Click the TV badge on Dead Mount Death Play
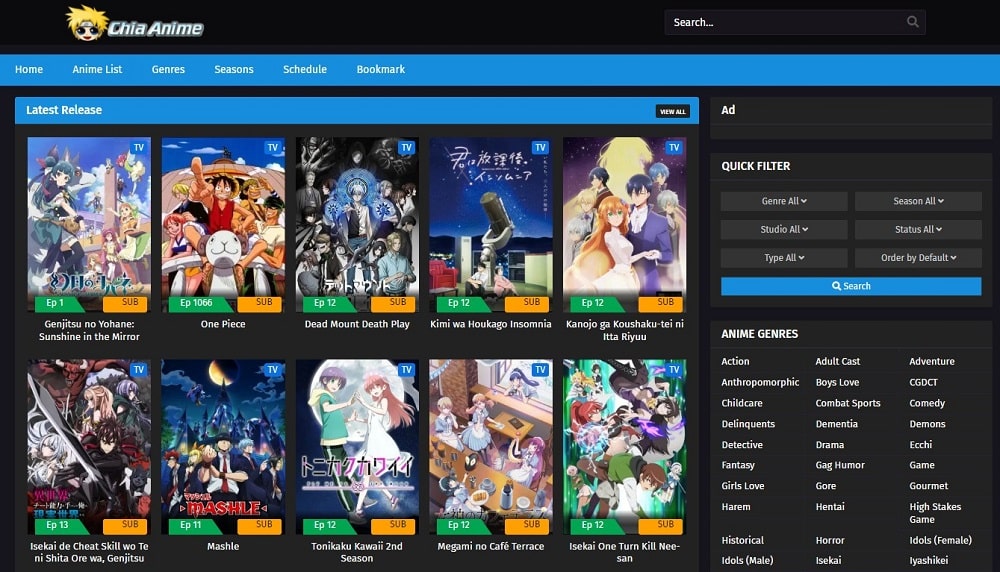This screenshot has width=1000, height=572. click(x=407, y=147)
